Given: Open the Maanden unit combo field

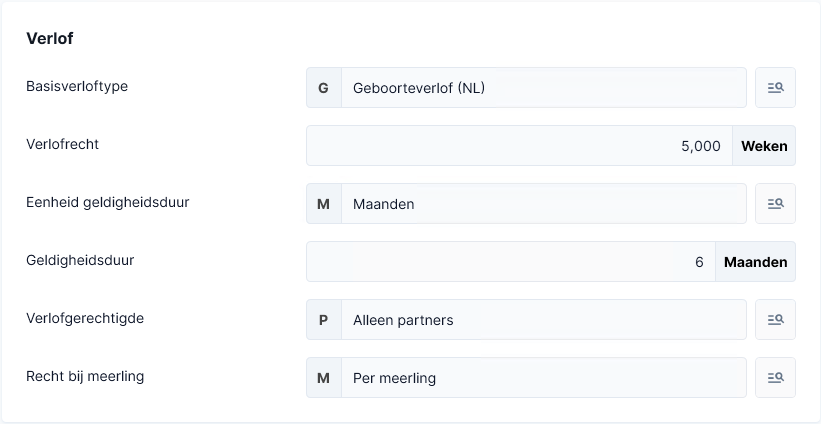Looking at the screenshot, I should pyautogui.click(x=544, y=204).
